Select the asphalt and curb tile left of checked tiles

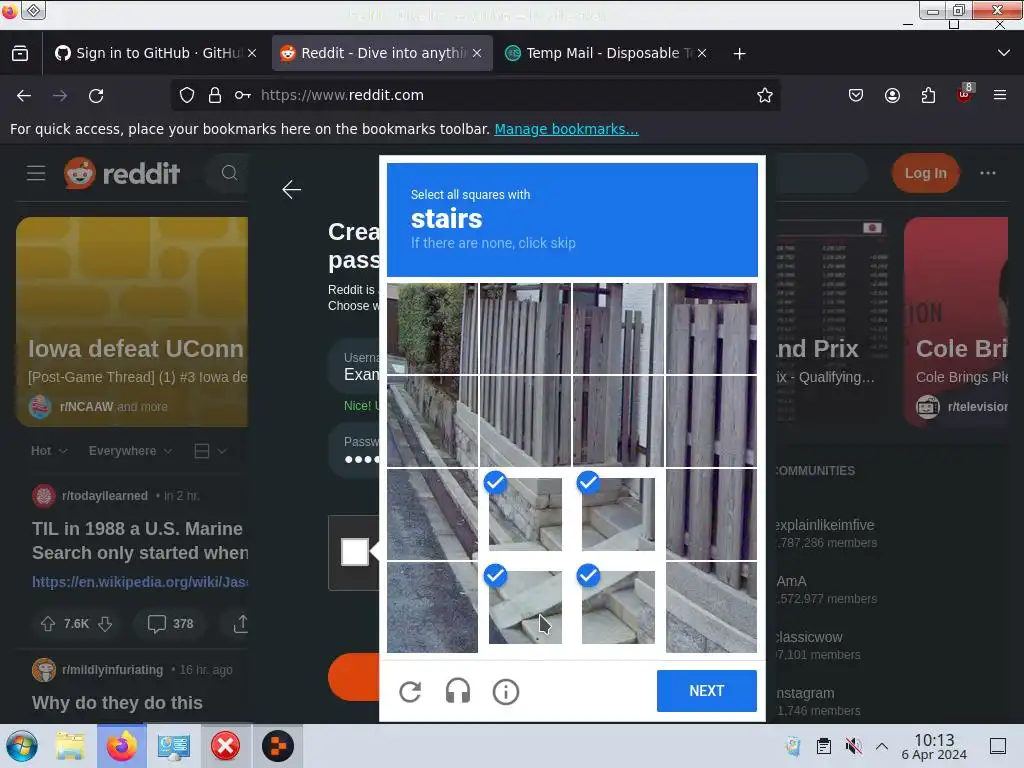432,514
